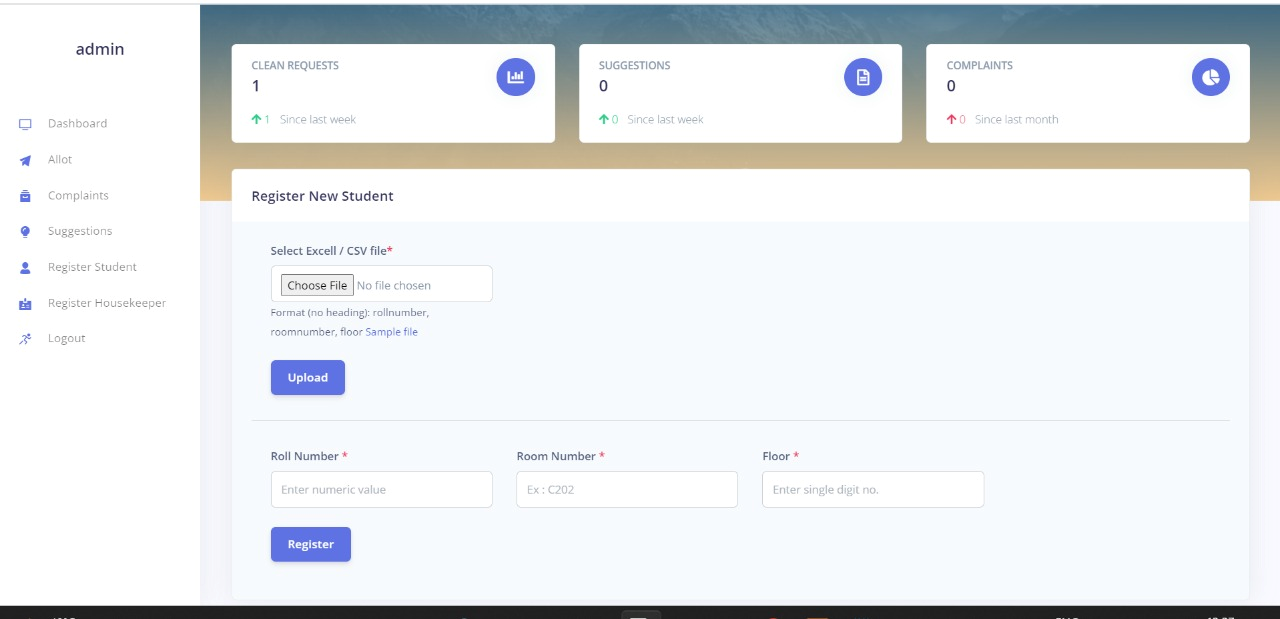Click the Register New Student heading
Image resolution: width=1280 pixels, height=619 pixels.
click(x=322, y=196)
